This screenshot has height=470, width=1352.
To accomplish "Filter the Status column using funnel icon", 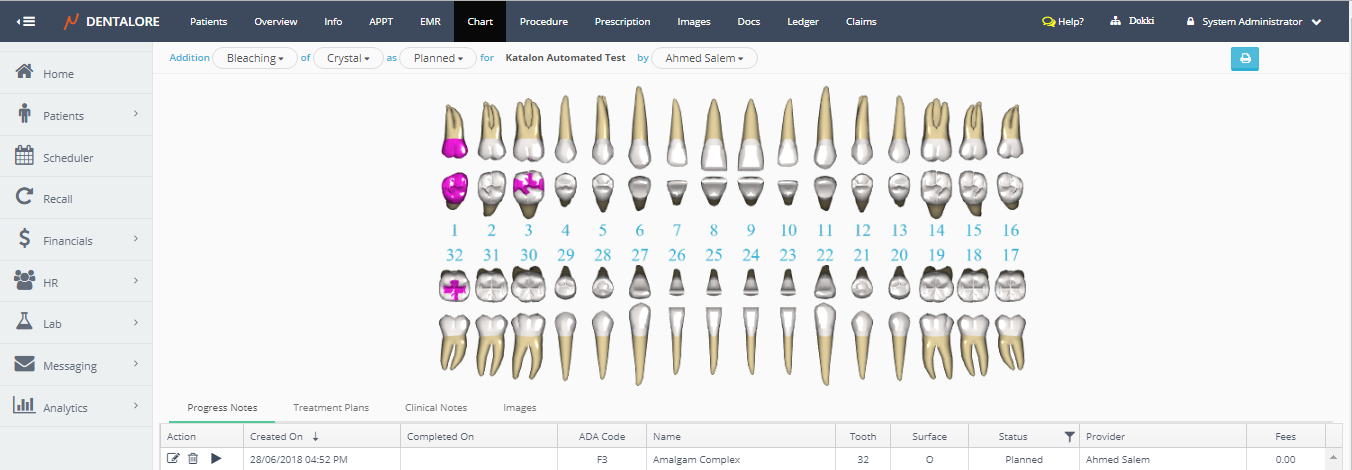I will tap(1069, 436).
